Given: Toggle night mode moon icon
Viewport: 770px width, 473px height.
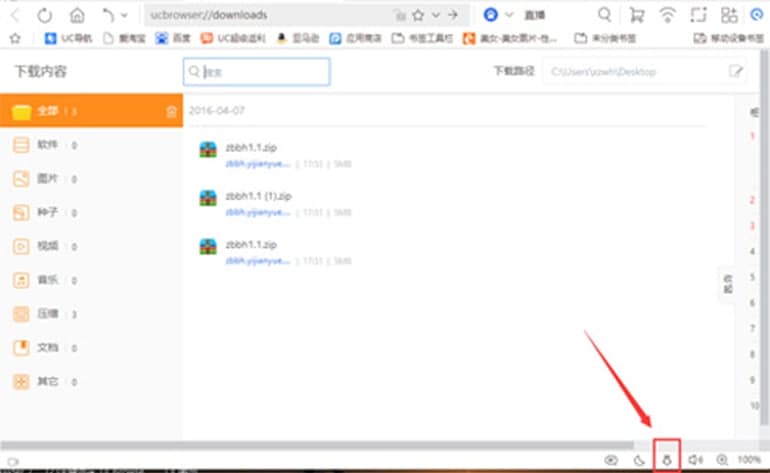Looking at the screenshot, I should (x=639, y=460).
